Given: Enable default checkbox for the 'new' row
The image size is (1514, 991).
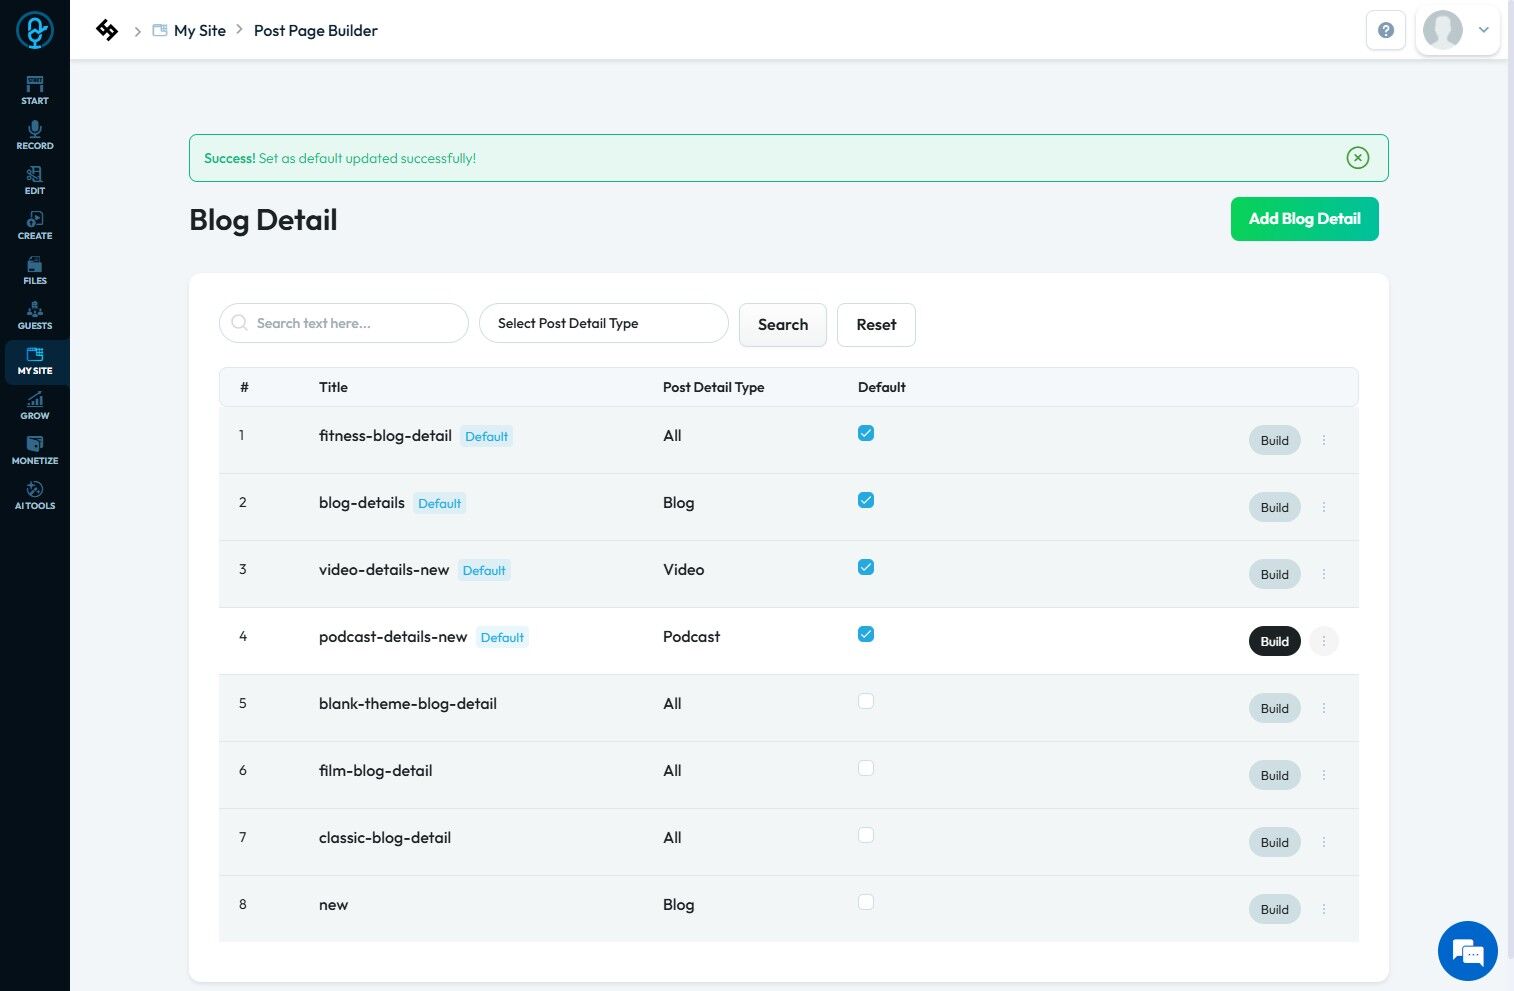Looking at the screenshot, I should (866, 902).
